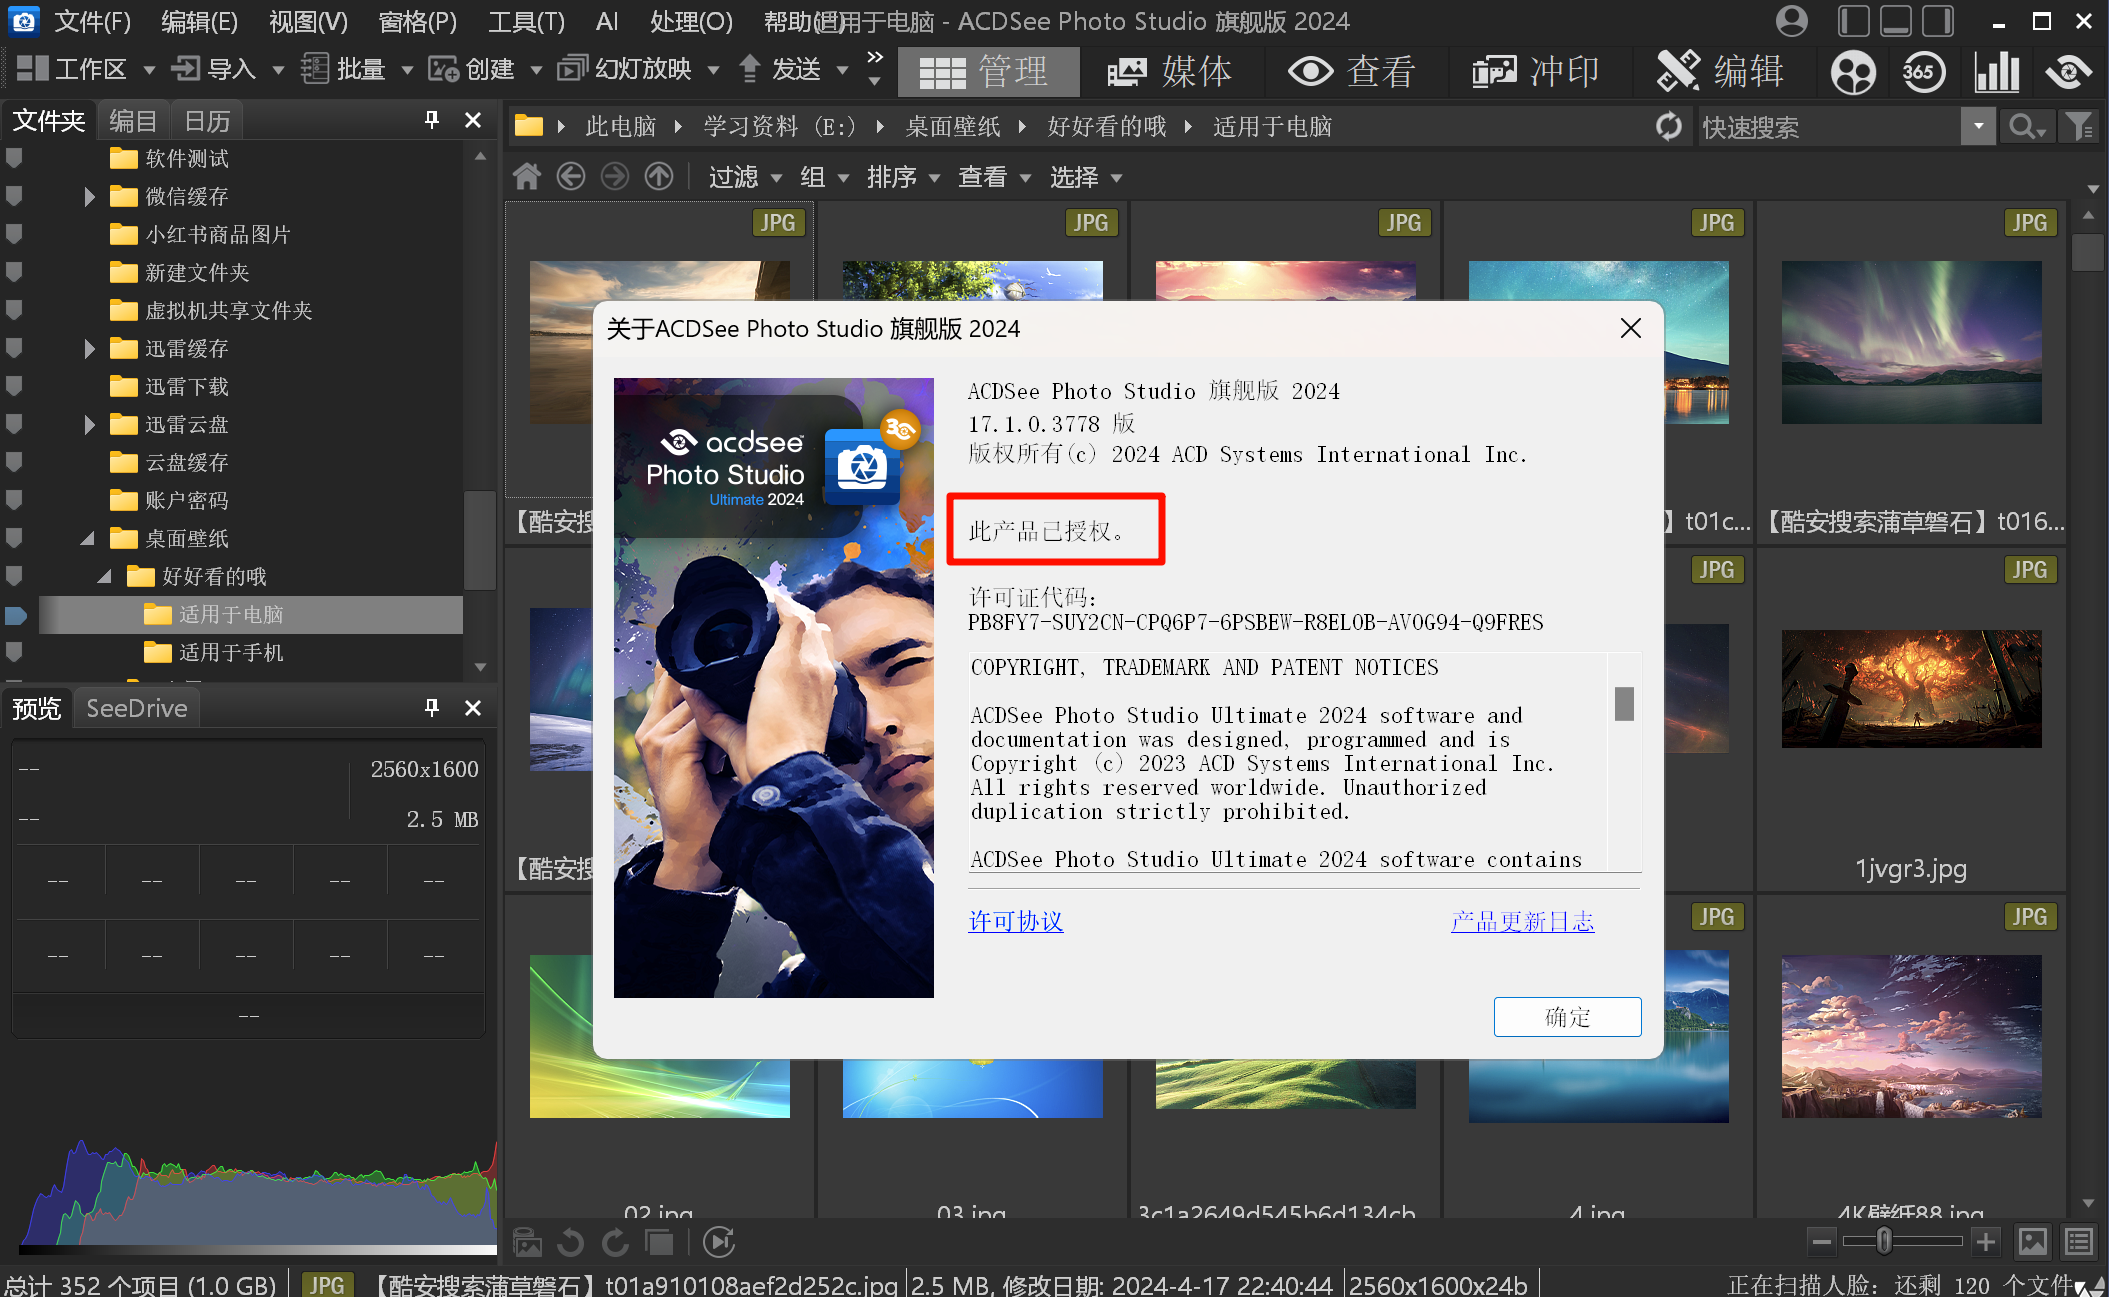Collapse the 桌面壁纸 folder tree
Screen dimensions: 2109x1297
tap(86, 538)
